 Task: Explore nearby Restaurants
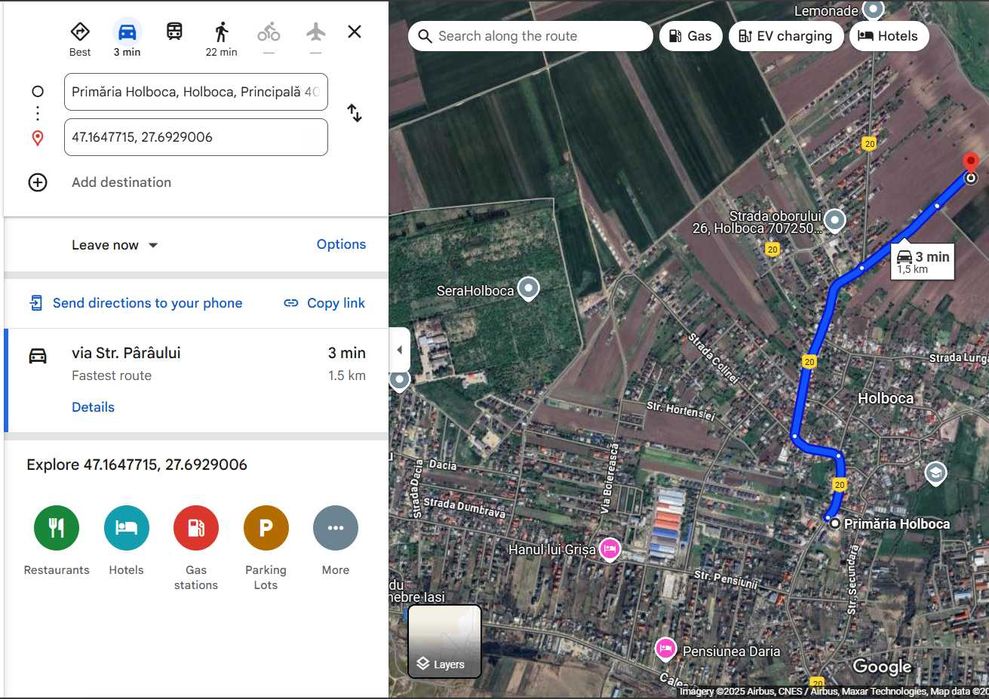click(57, 528)
